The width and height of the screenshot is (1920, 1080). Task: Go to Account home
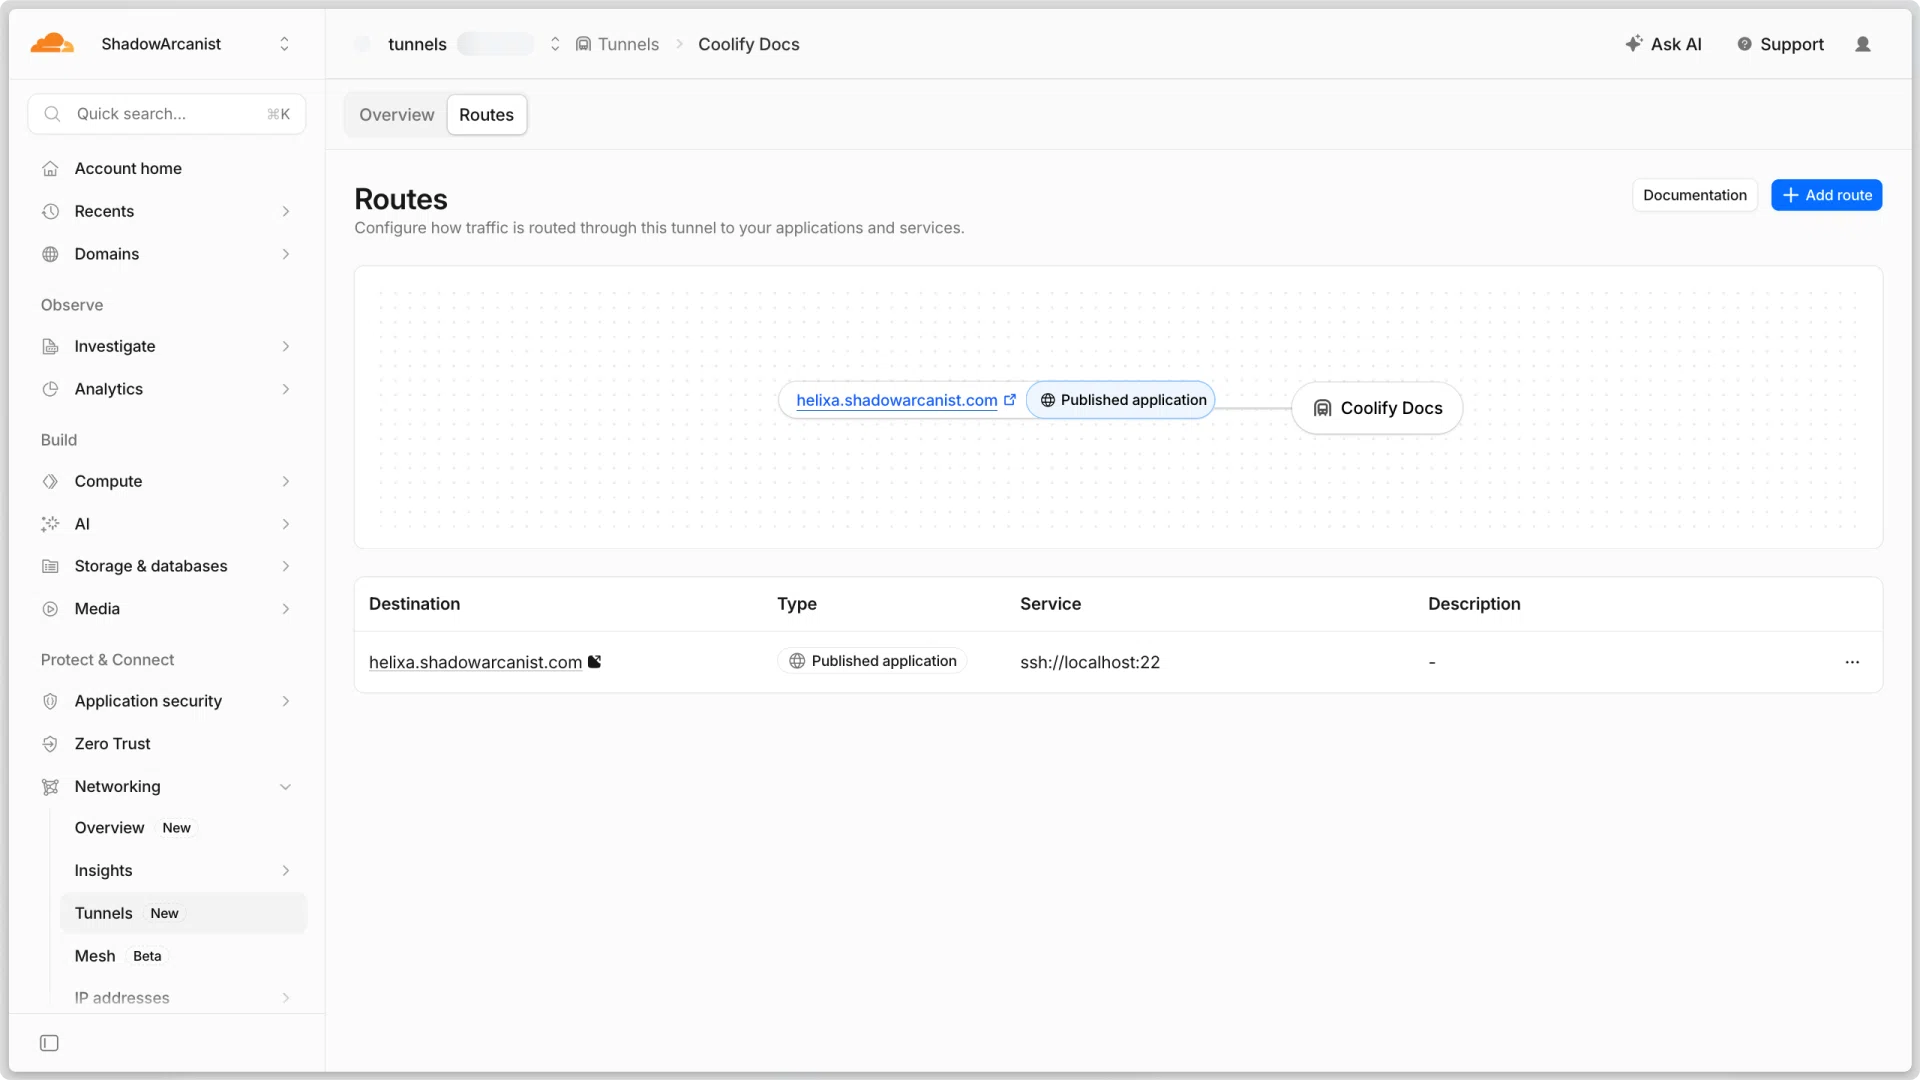168,169
